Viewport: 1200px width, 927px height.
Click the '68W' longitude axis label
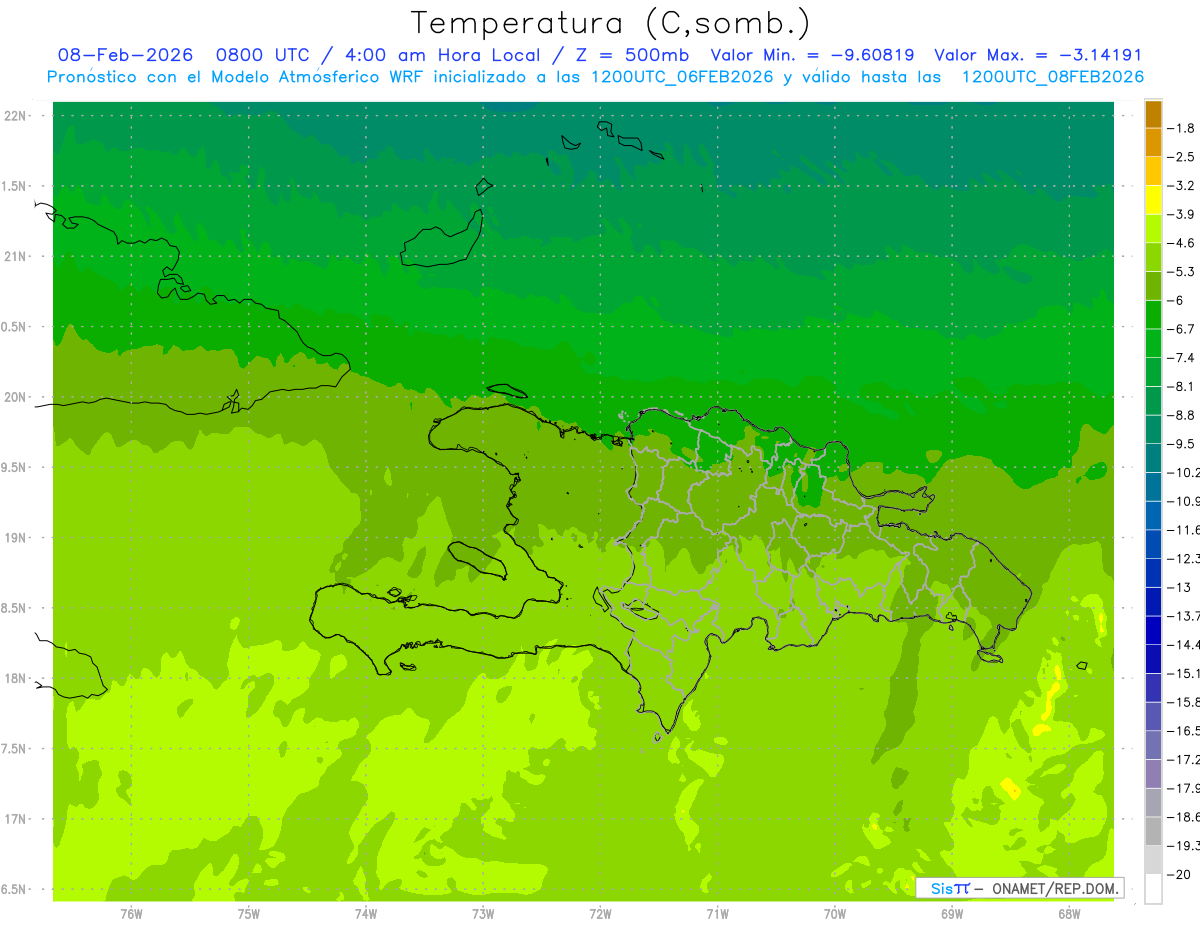(x=1069, y=913)
